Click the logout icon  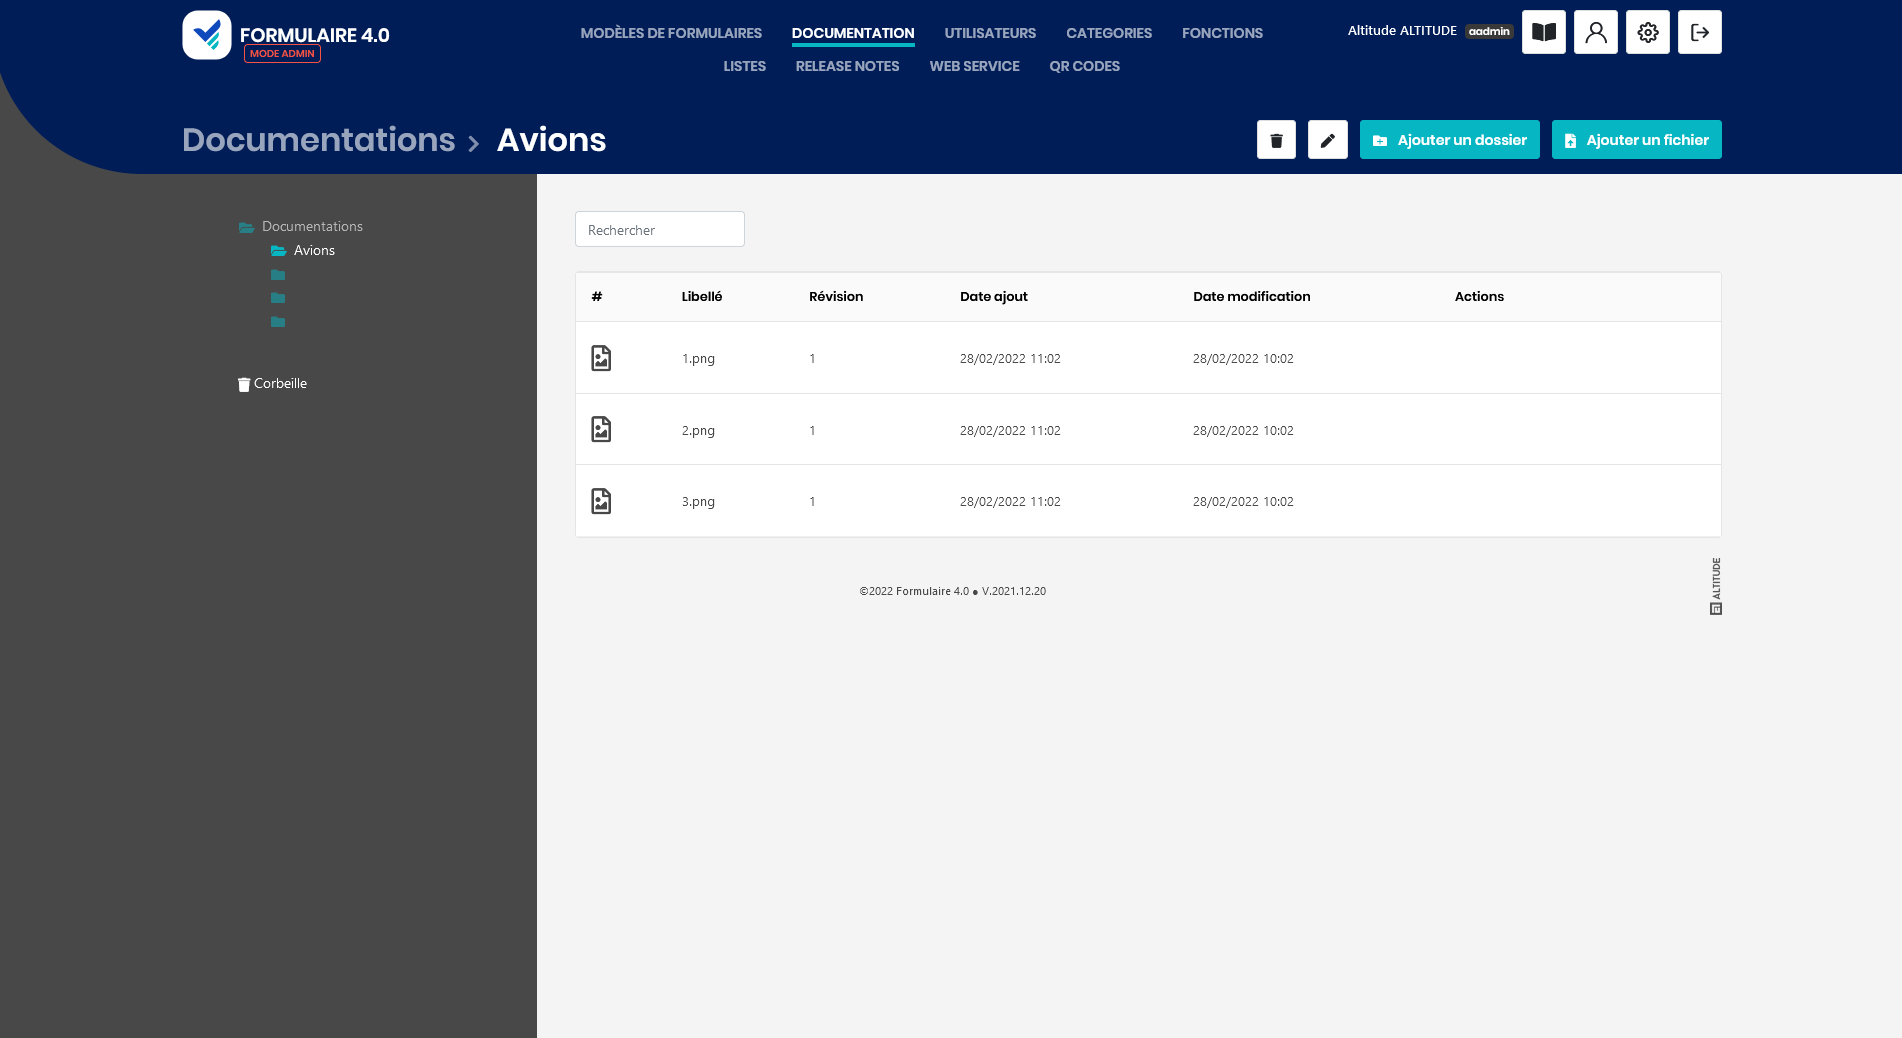point(1699,32)
